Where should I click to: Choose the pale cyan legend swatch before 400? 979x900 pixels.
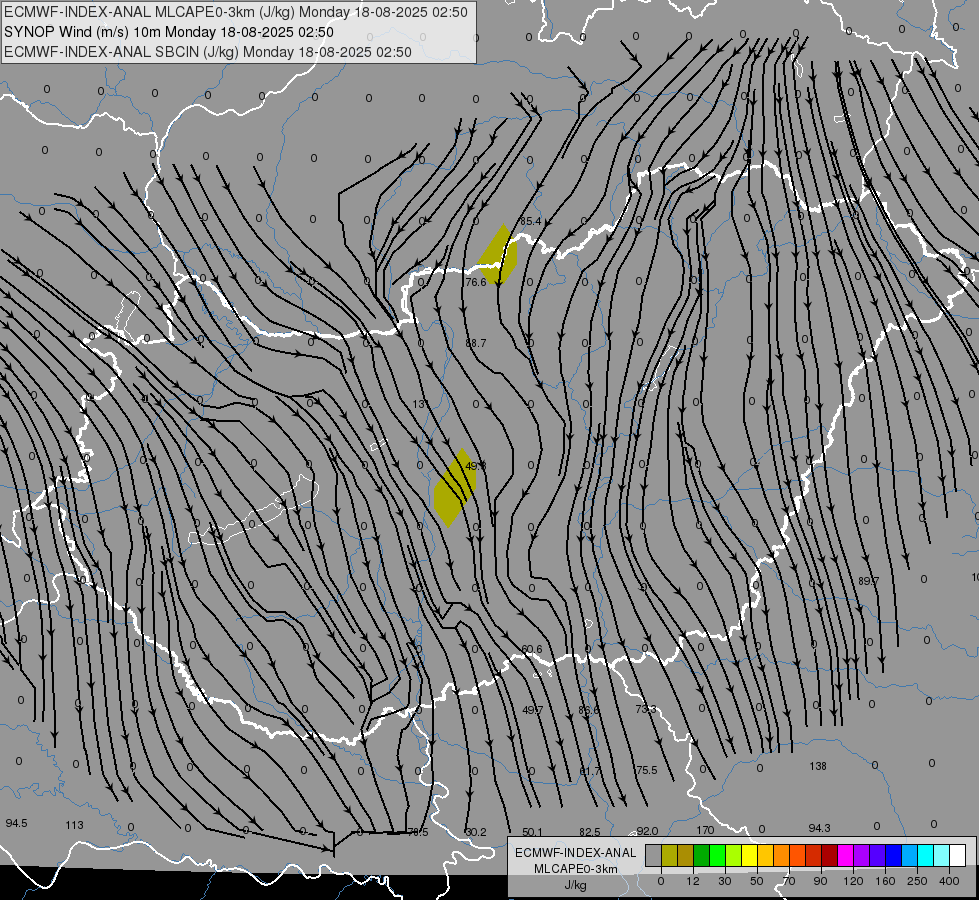(941, 855)
